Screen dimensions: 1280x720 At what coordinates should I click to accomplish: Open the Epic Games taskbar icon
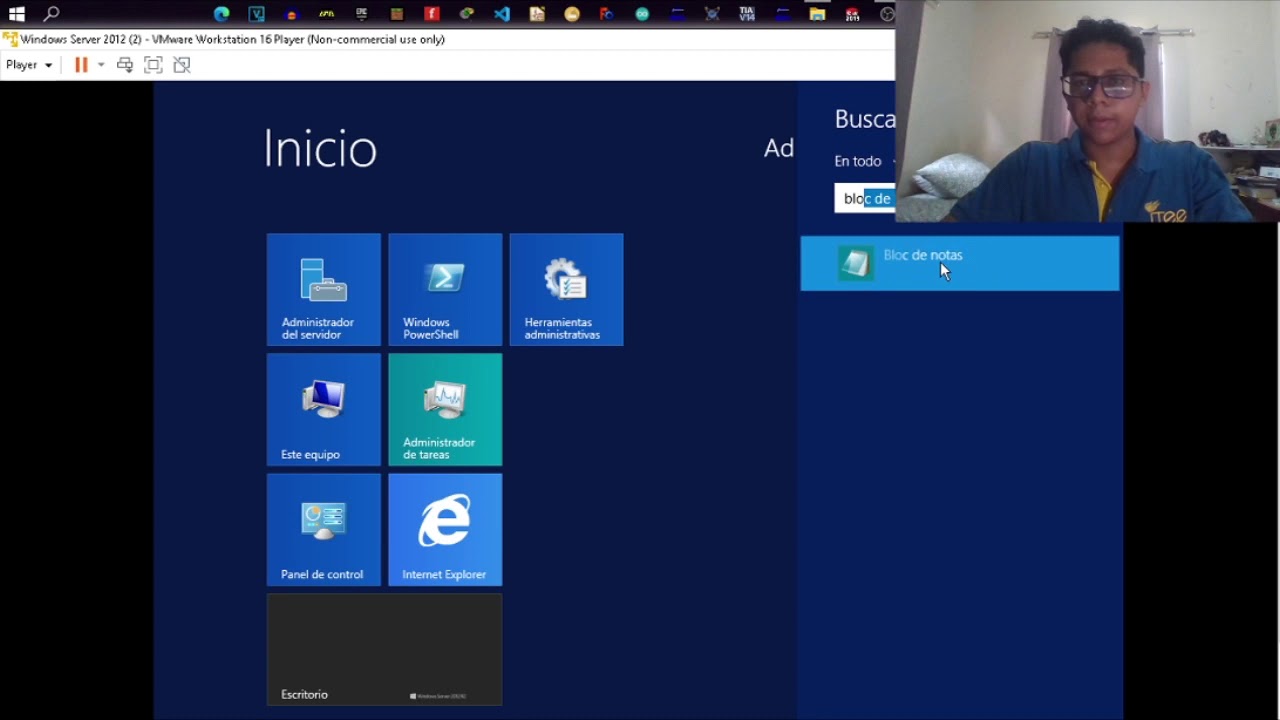coord(362,14)
